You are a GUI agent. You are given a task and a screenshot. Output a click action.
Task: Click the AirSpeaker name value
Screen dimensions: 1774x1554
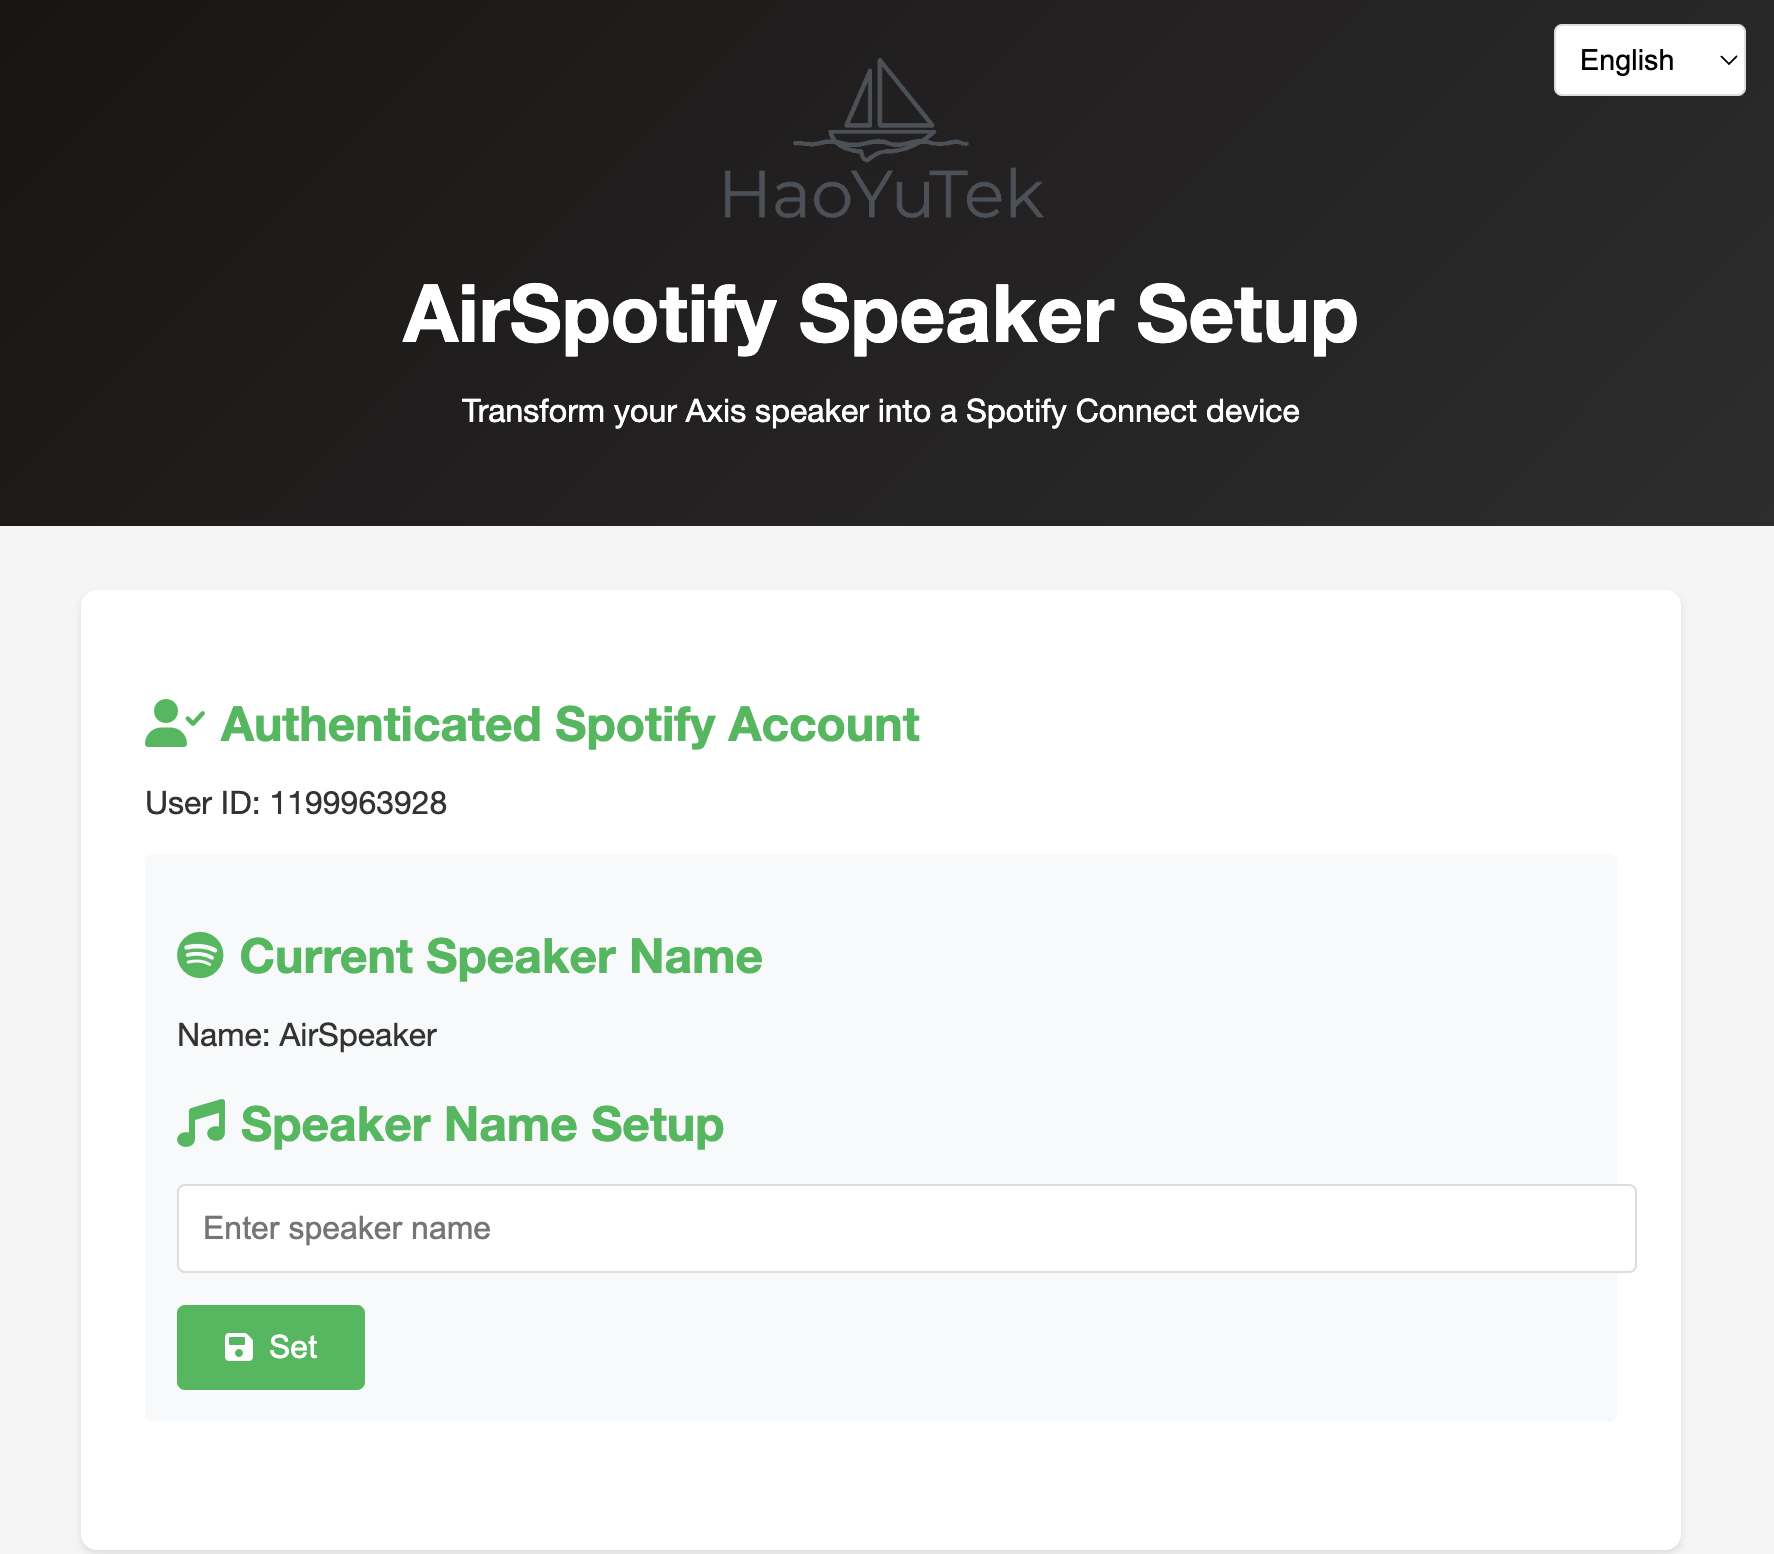(x=357, y=1035)
